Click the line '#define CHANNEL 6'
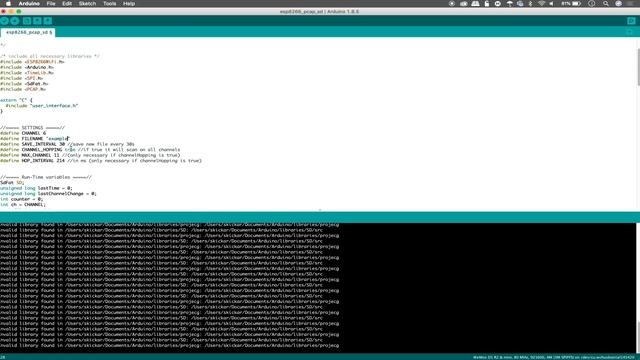Viewport: 640px width, 360px height. click(23, 133)
